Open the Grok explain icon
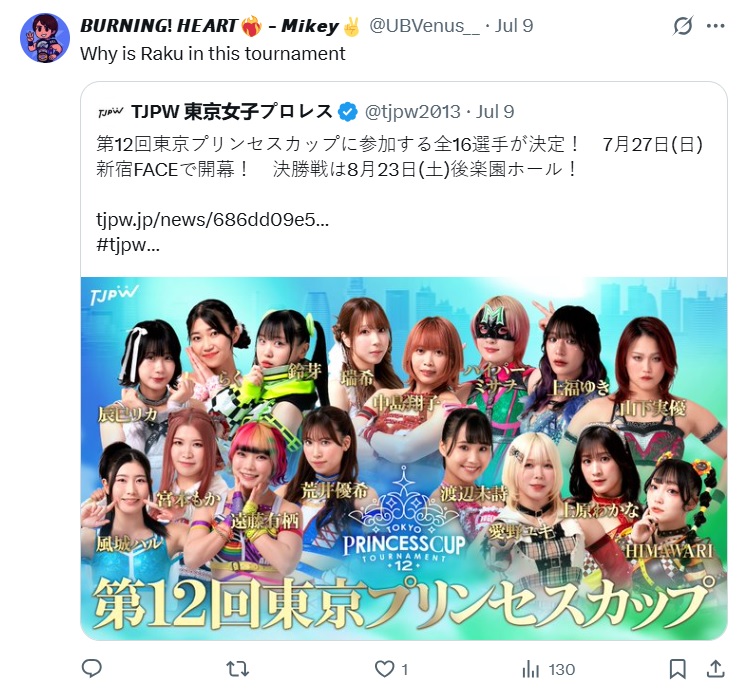748x694 pixels. point(683,26)
